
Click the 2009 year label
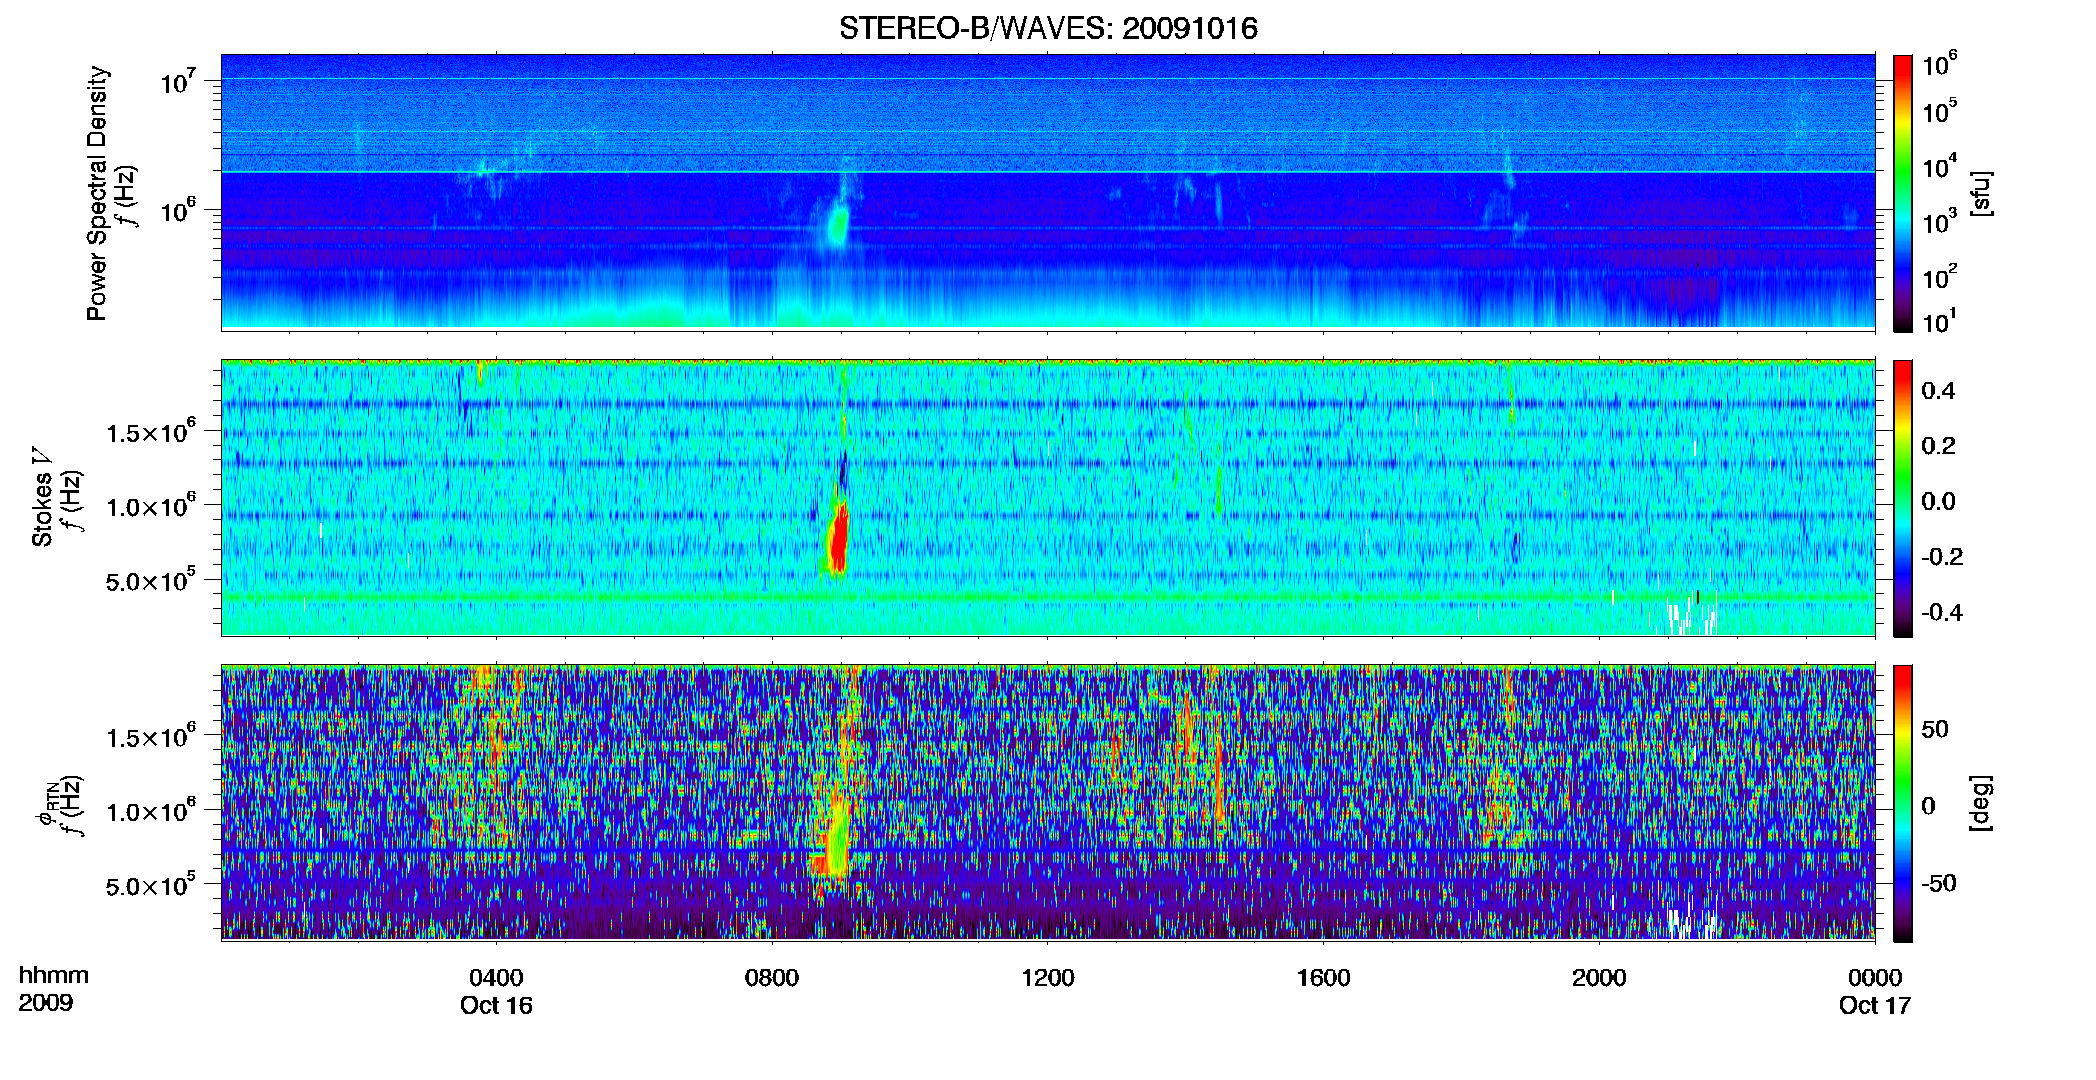coord(46,1002)
